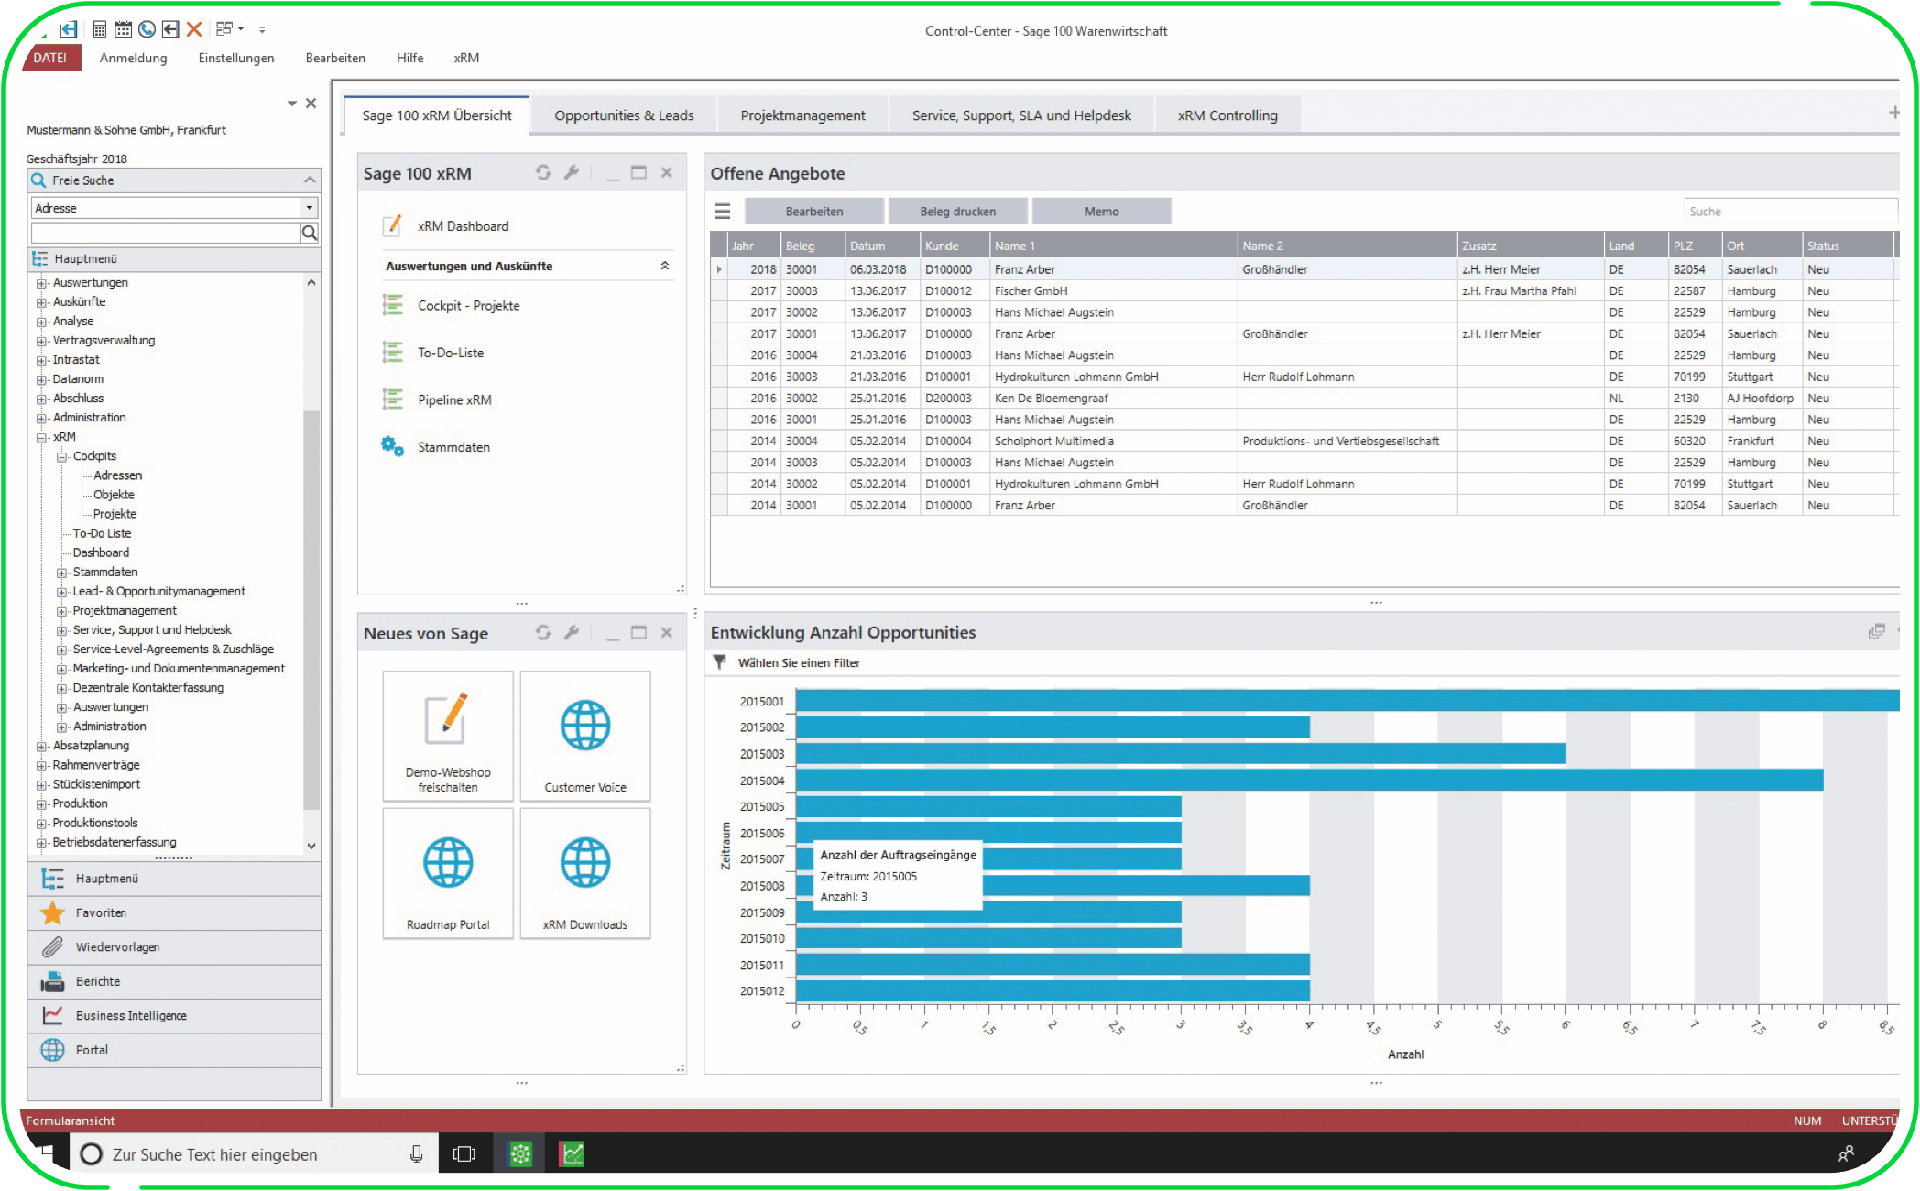Screen dimensions: 1920x1191
Task: Open the Customer Voice globe tile
Action: 585,736
